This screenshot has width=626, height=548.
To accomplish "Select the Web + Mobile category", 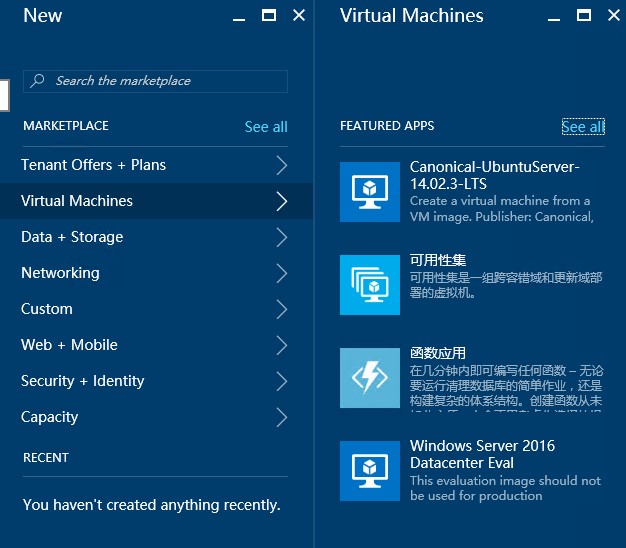I will point(156,345).
